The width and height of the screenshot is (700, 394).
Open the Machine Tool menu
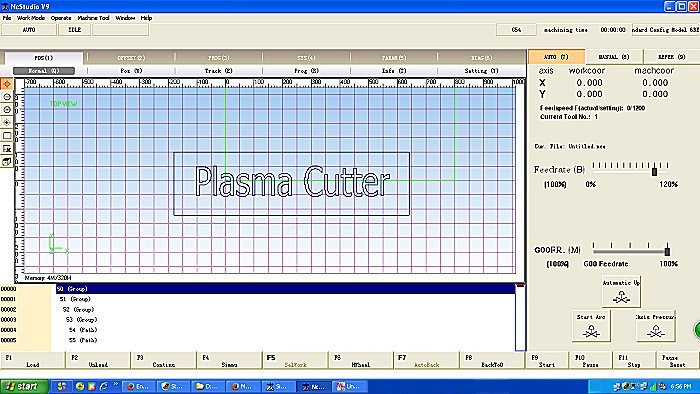click(x=93, y=18)
